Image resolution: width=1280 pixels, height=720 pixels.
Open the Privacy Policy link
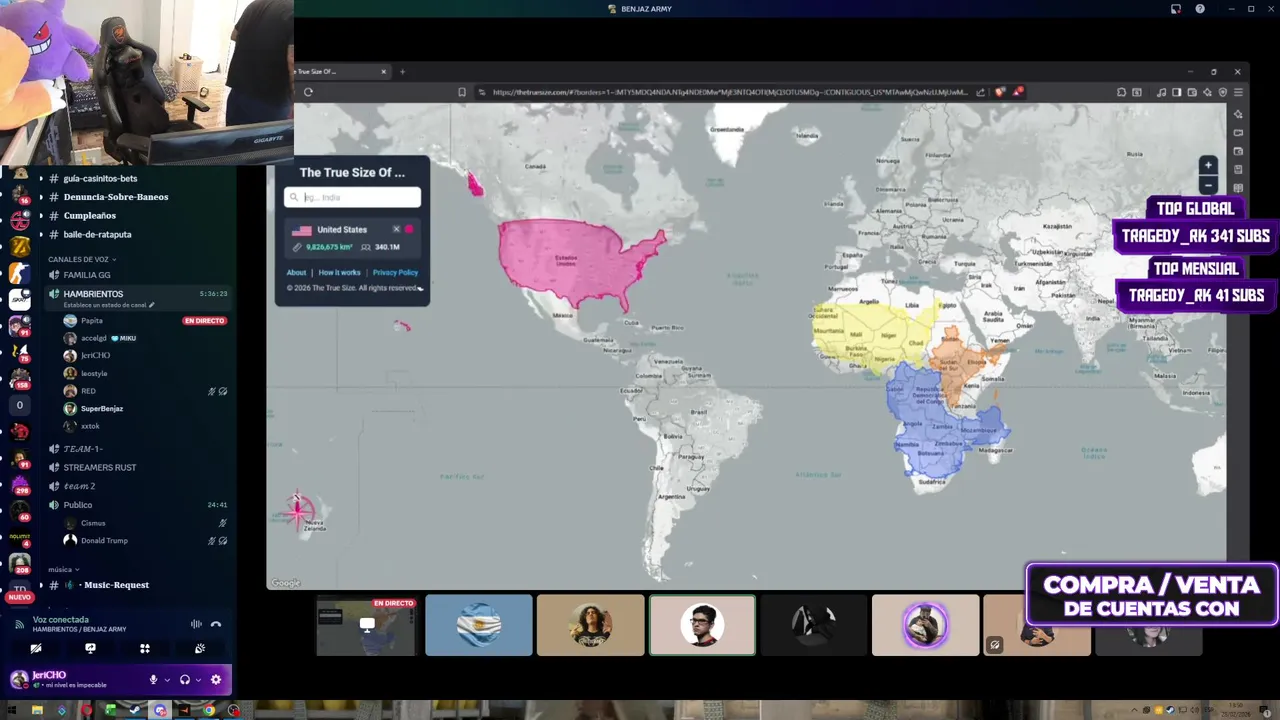click(x=395, y=272)
